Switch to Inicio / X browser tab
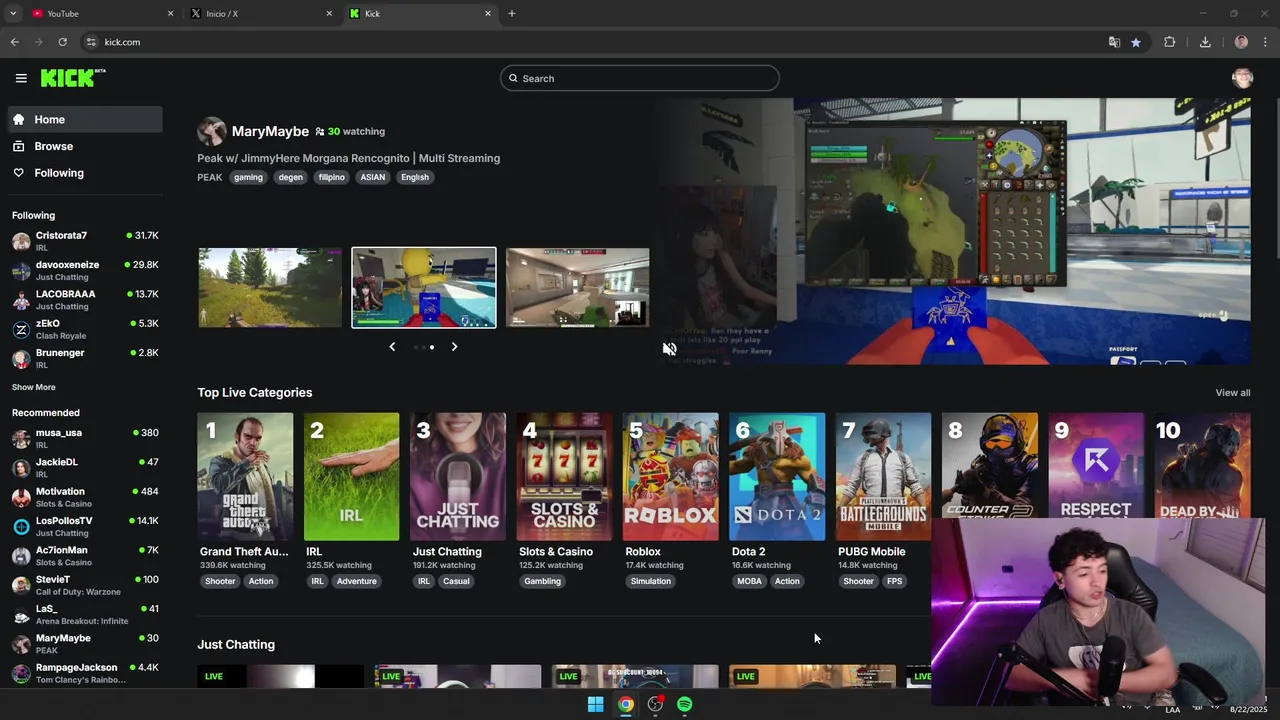 tap(260, 13)
